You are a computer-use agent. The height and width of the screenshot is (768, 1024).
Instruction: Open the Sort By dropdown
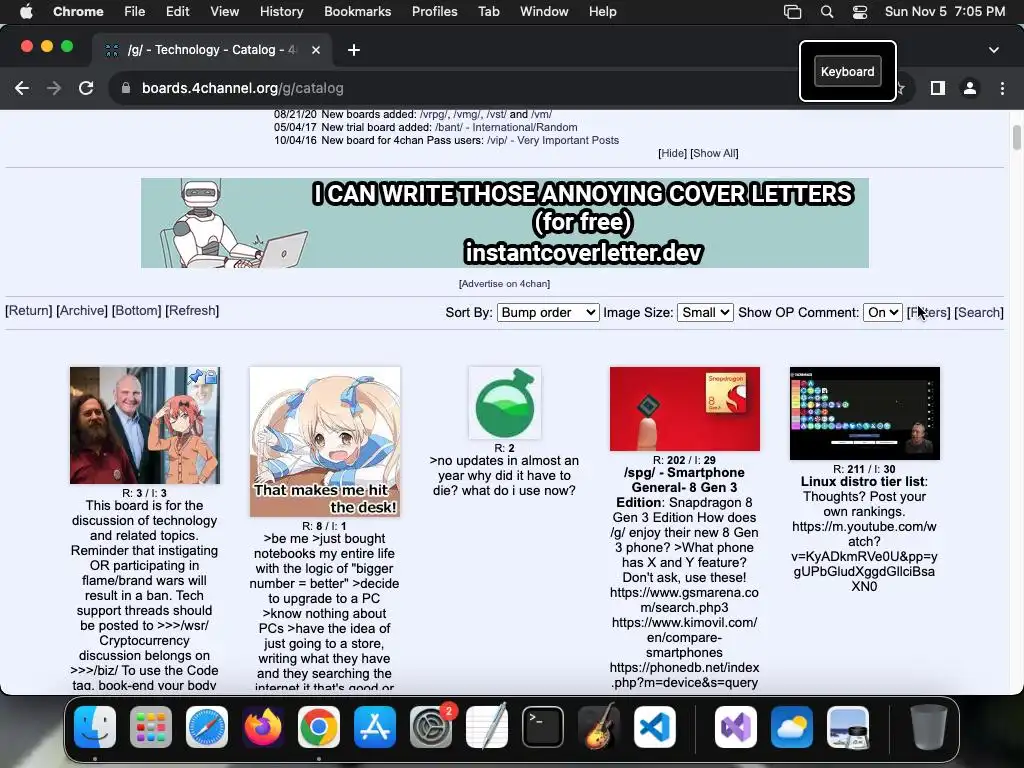548,312
